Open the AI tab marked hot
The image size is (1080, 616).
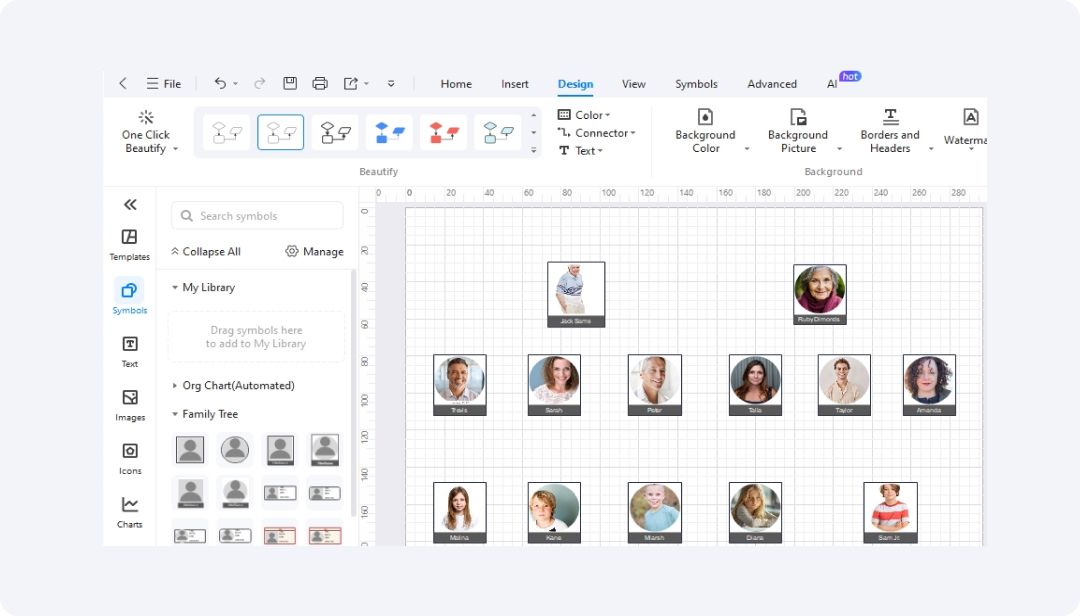point(832,84)
